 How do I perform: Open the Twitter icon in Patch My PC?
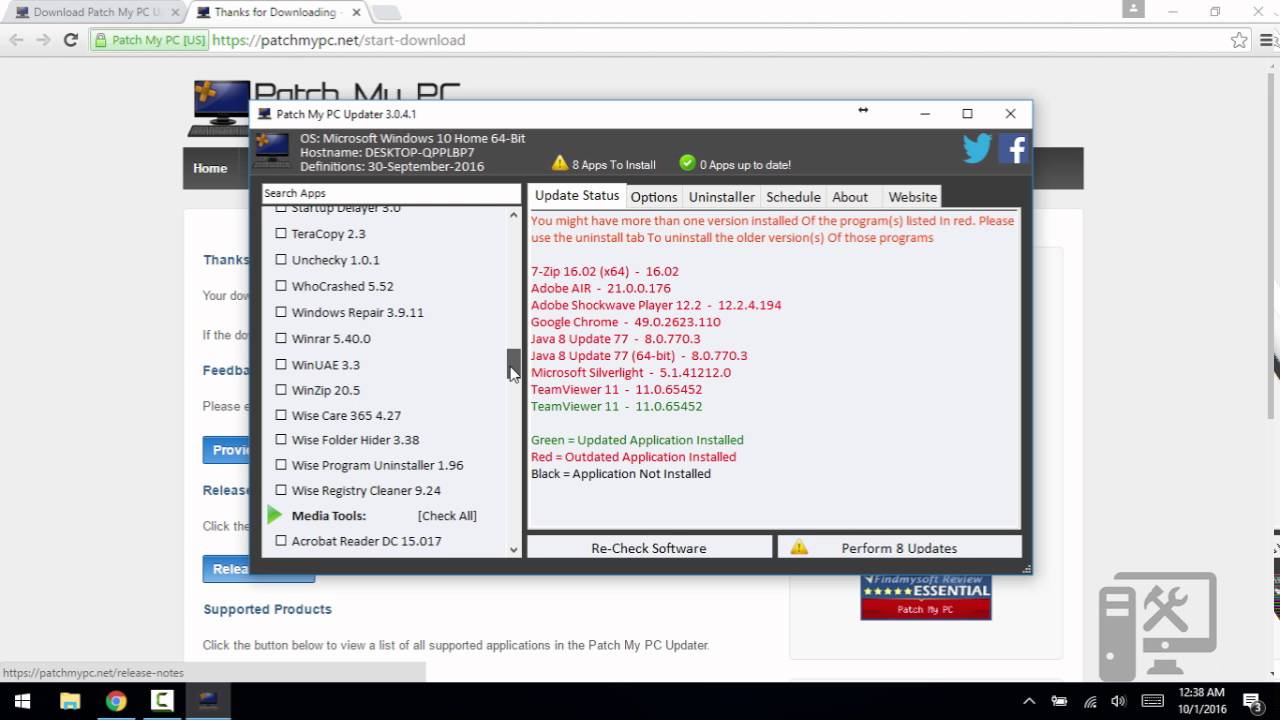coord(977,149)
